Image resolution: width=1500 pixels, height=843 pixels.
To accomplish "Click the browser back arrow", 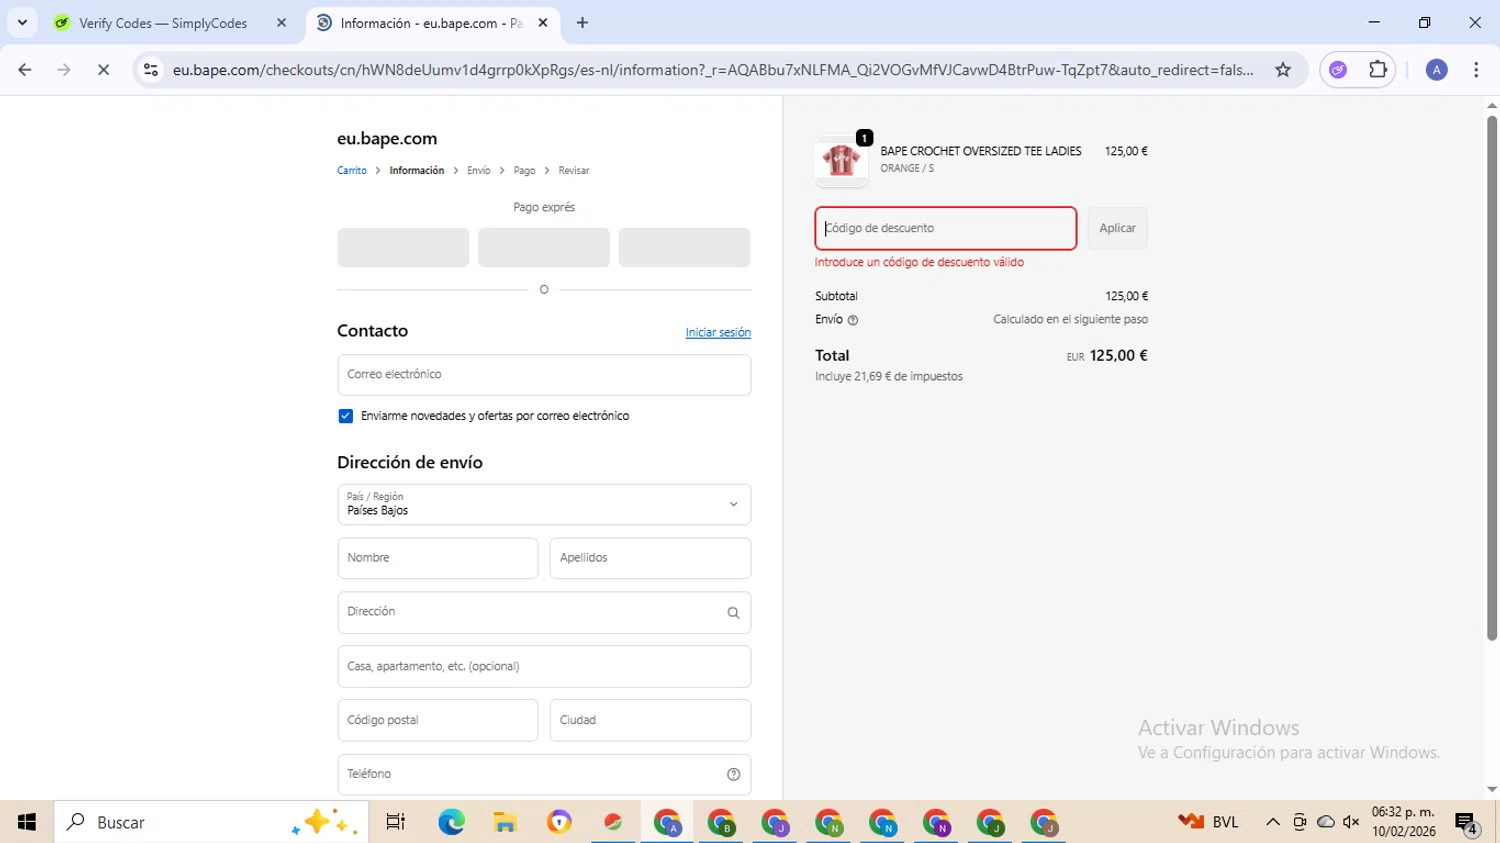I will [25, 70].
